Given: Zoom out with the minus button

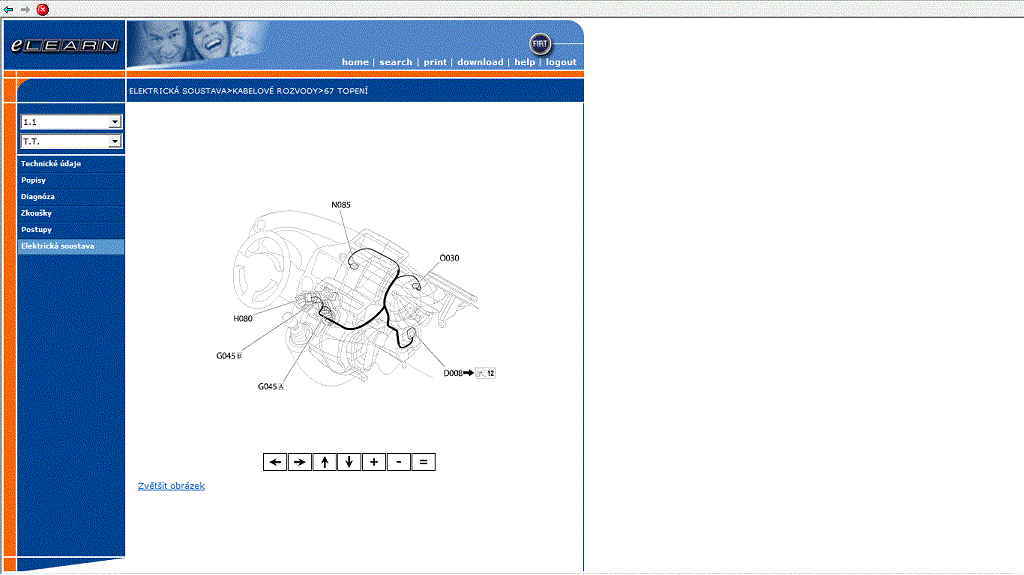Looking at the screenshot, I should (399, 462).
